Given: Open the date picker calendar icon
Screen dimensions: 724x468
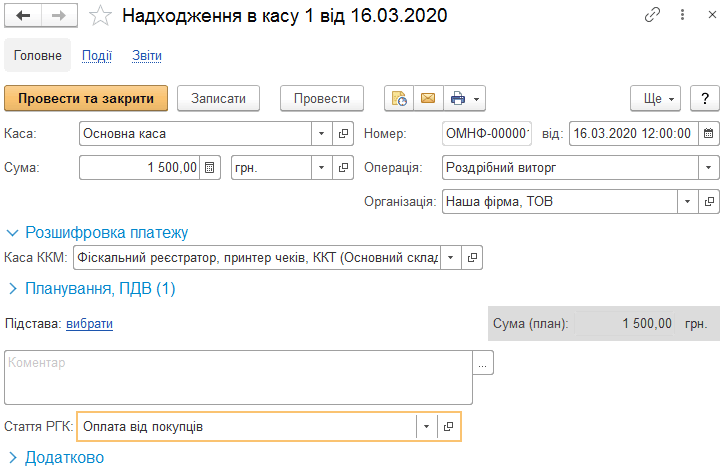Looking at the screenshot, I should click(709, 134).
